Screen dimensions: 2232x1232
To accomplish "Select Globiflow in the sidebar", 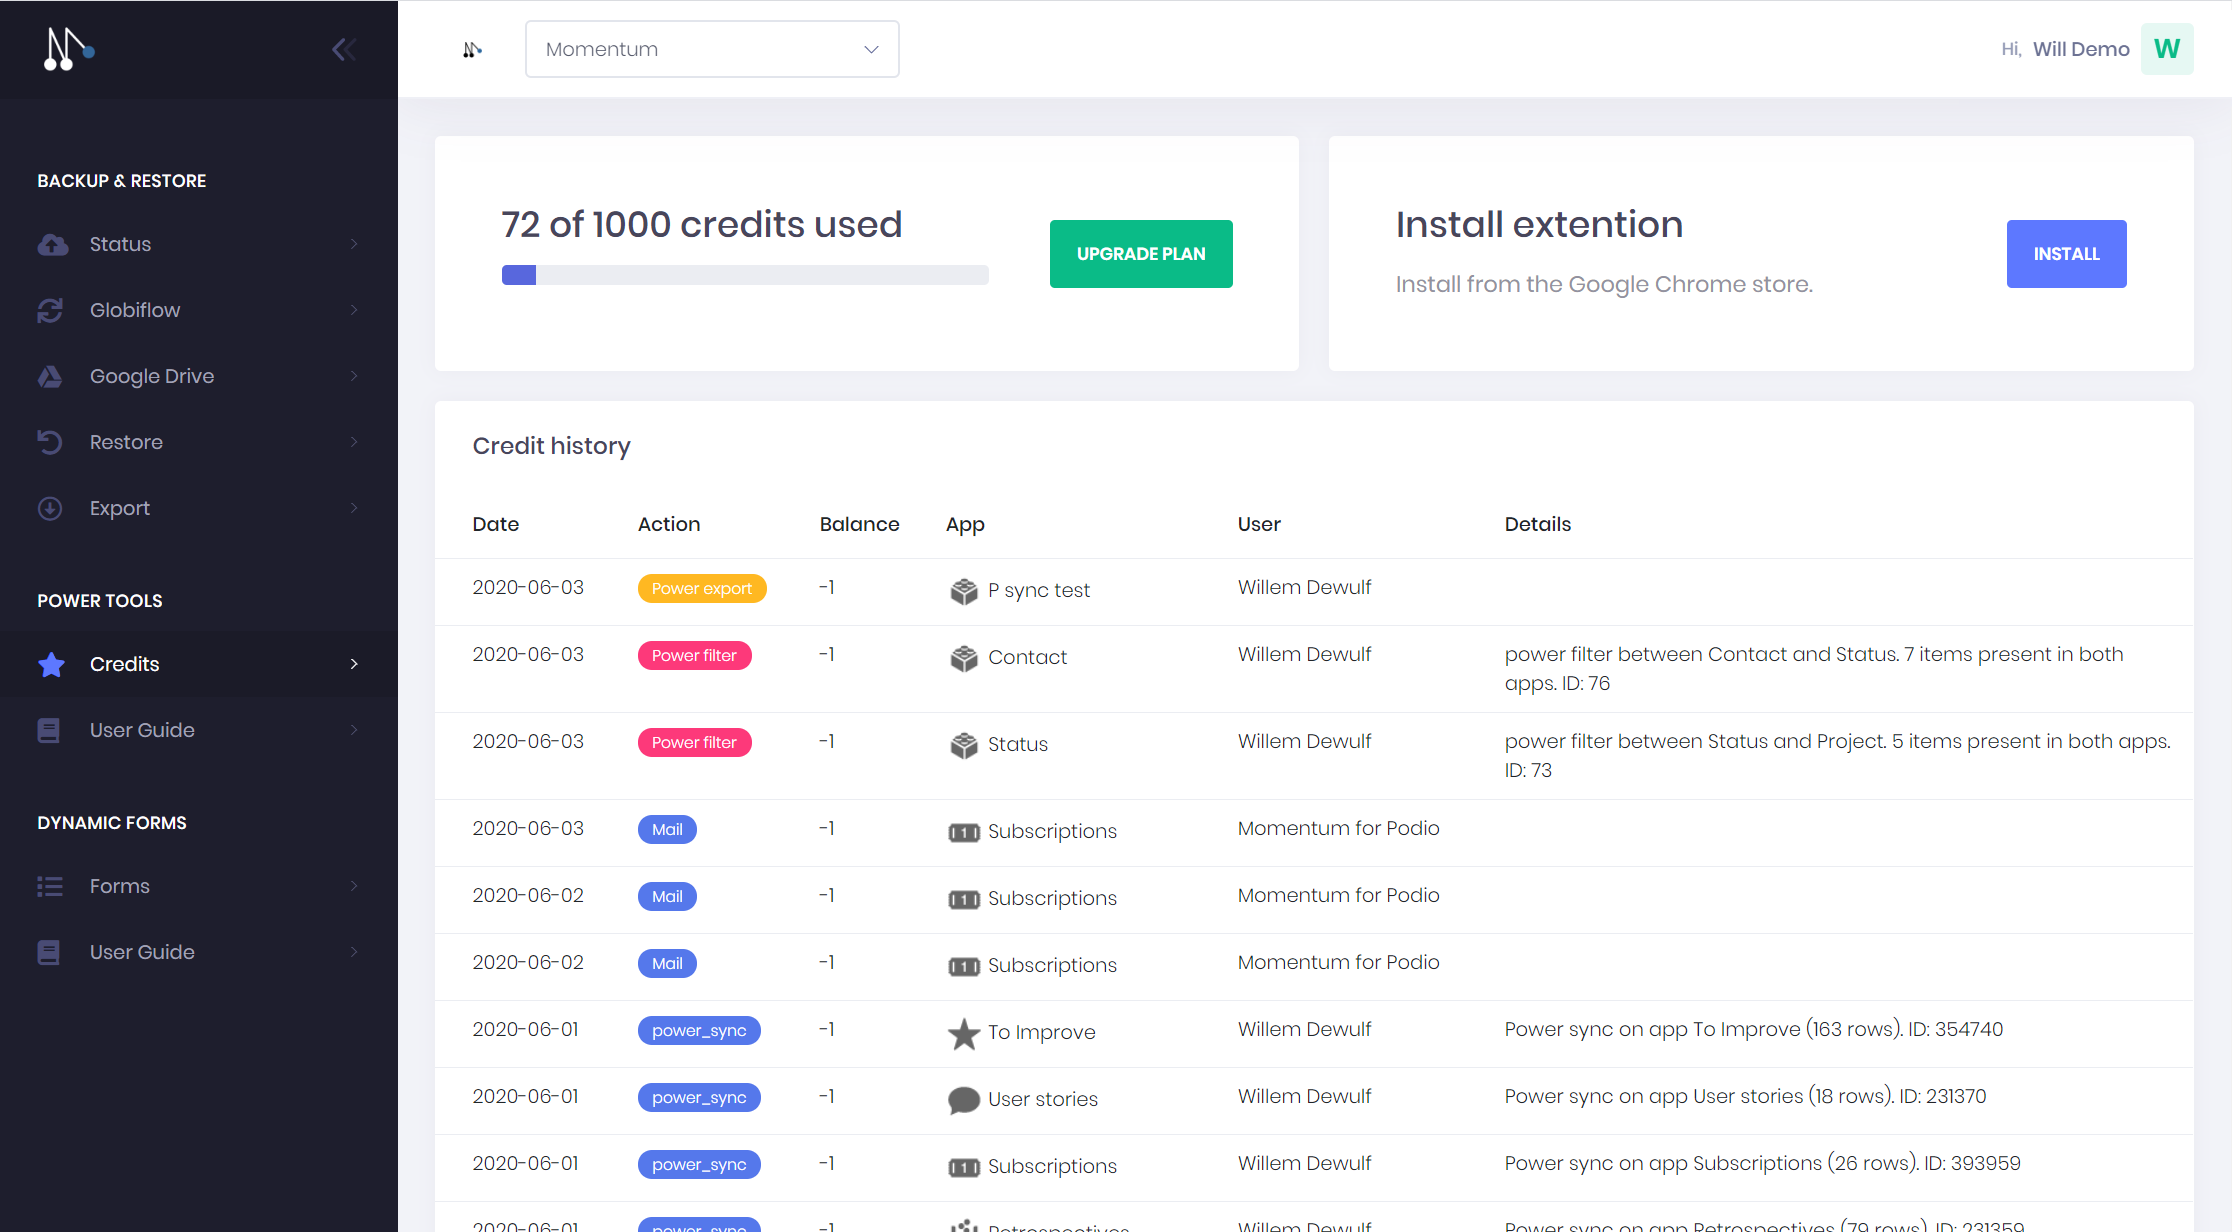I will [135, 310].
